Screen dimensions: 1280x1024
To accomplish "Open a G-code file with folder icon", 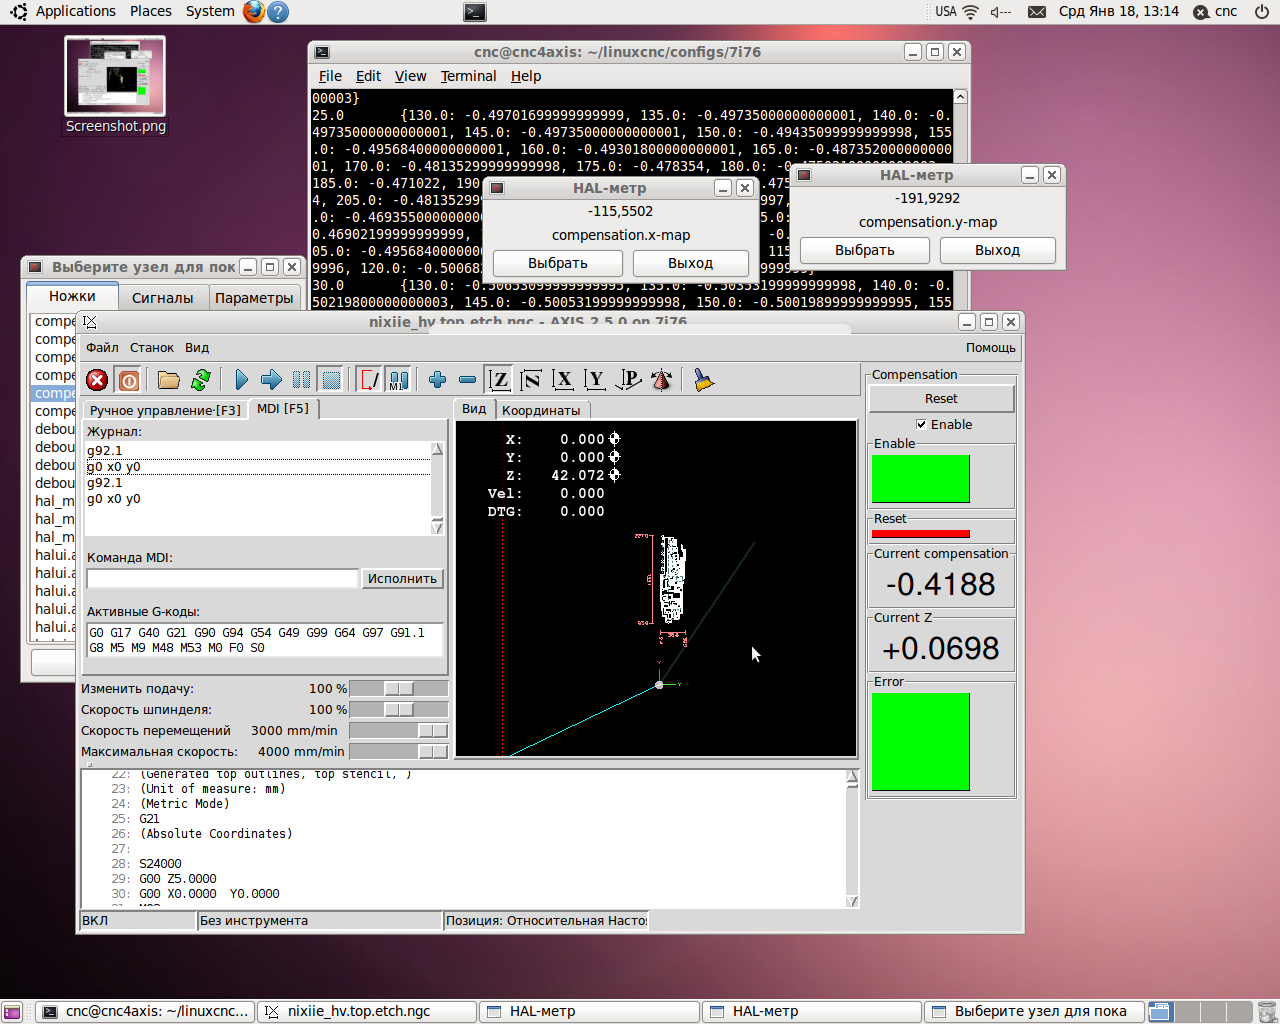I will click(168, 380).
